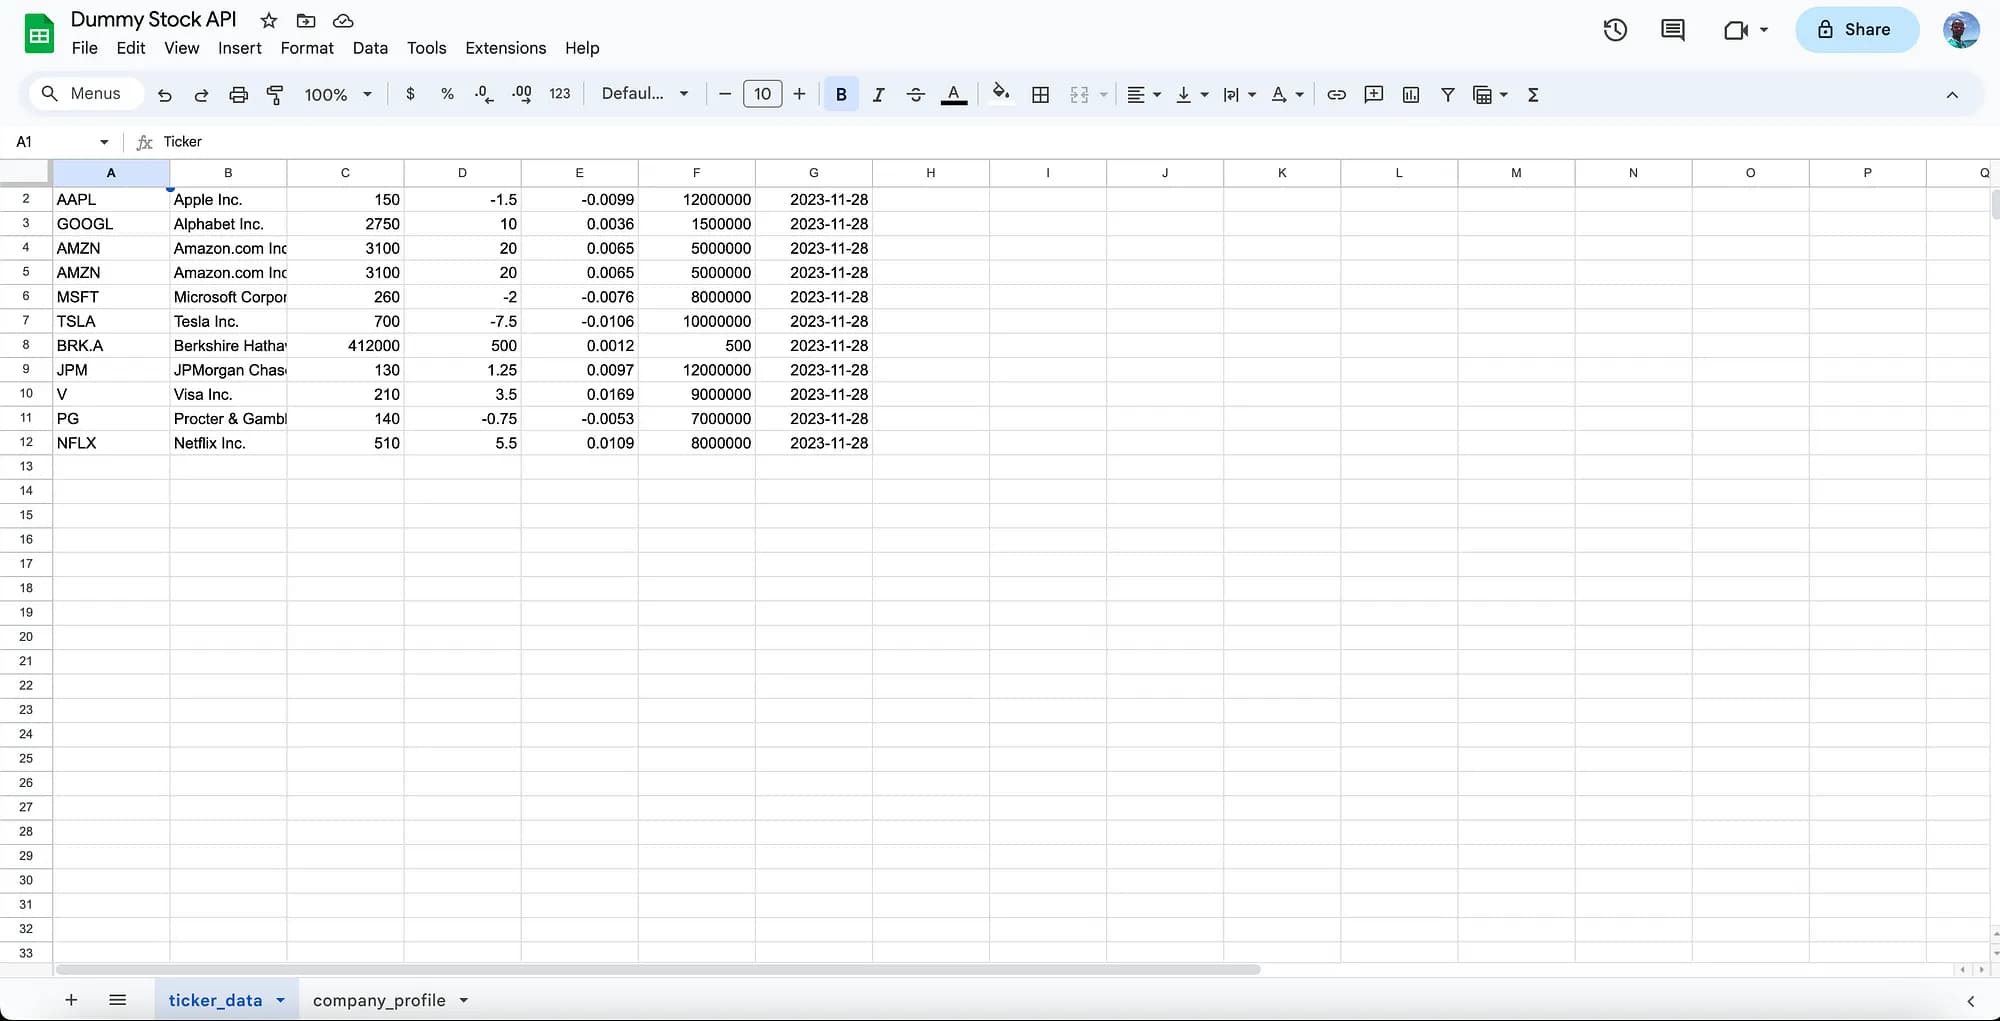2000x1021 pixels.
Task: Open the zoom 100% dropdown
Action: tap(338, 94)
